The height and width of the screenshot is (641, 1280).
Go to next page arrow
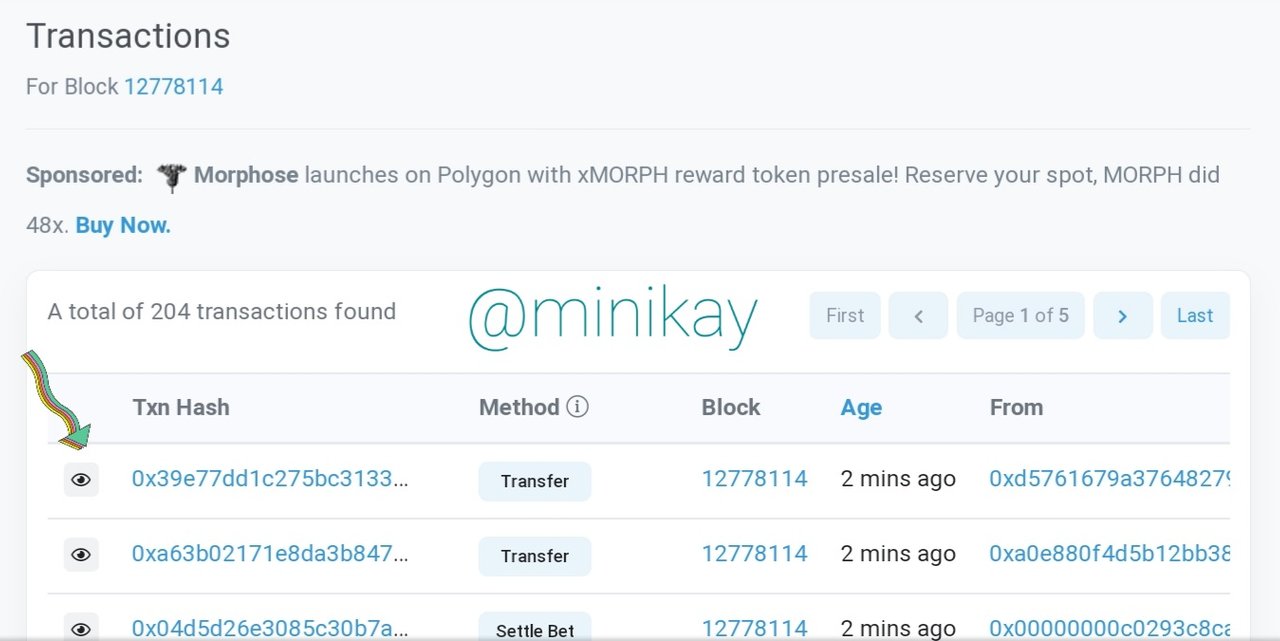tap(1123, 316)
